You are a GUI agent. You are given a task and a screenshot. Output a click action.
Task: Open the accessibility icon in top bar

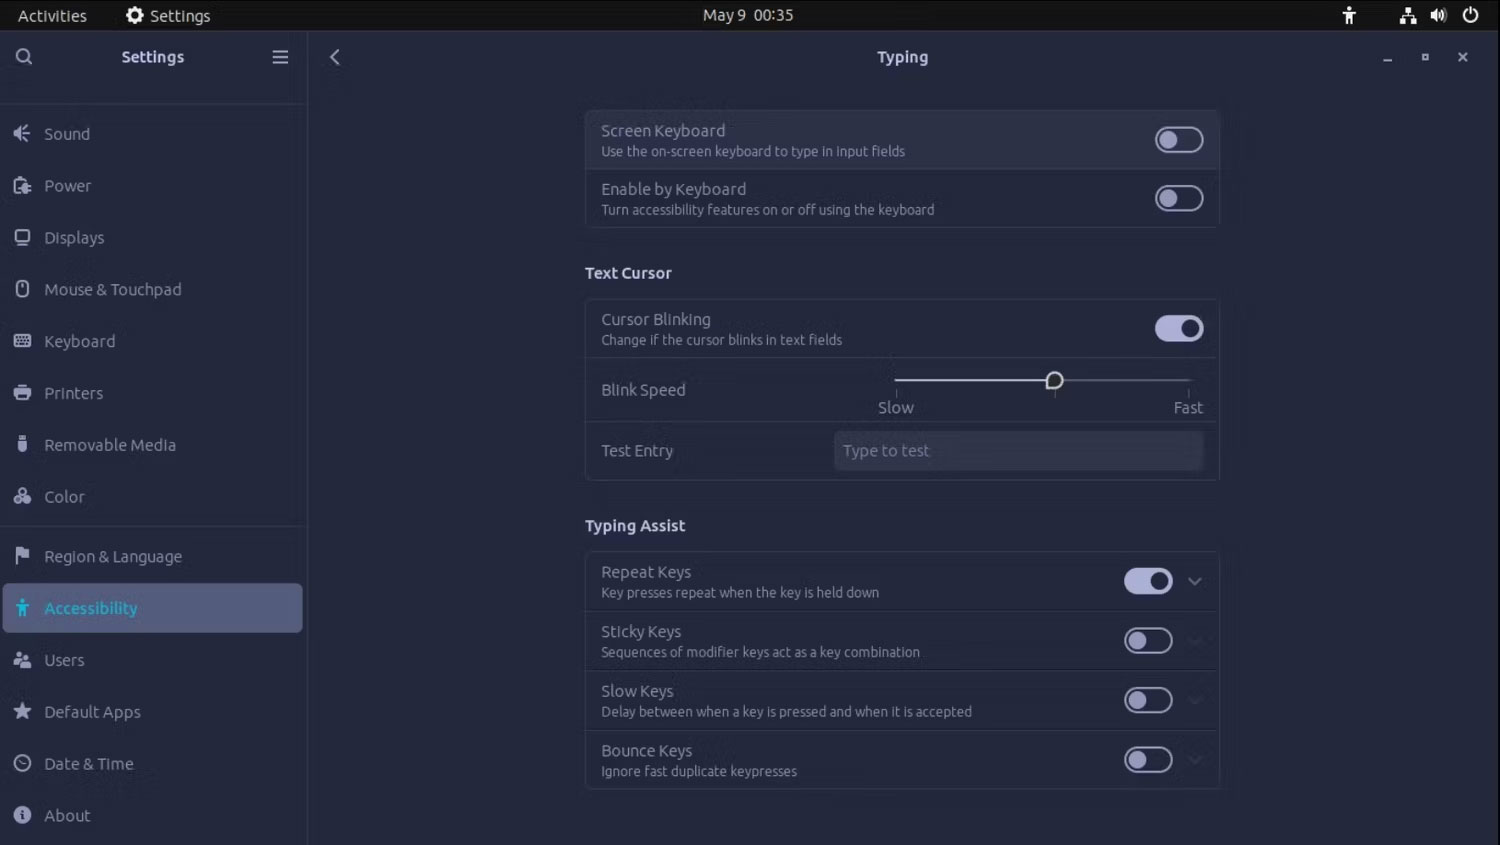1349,15
